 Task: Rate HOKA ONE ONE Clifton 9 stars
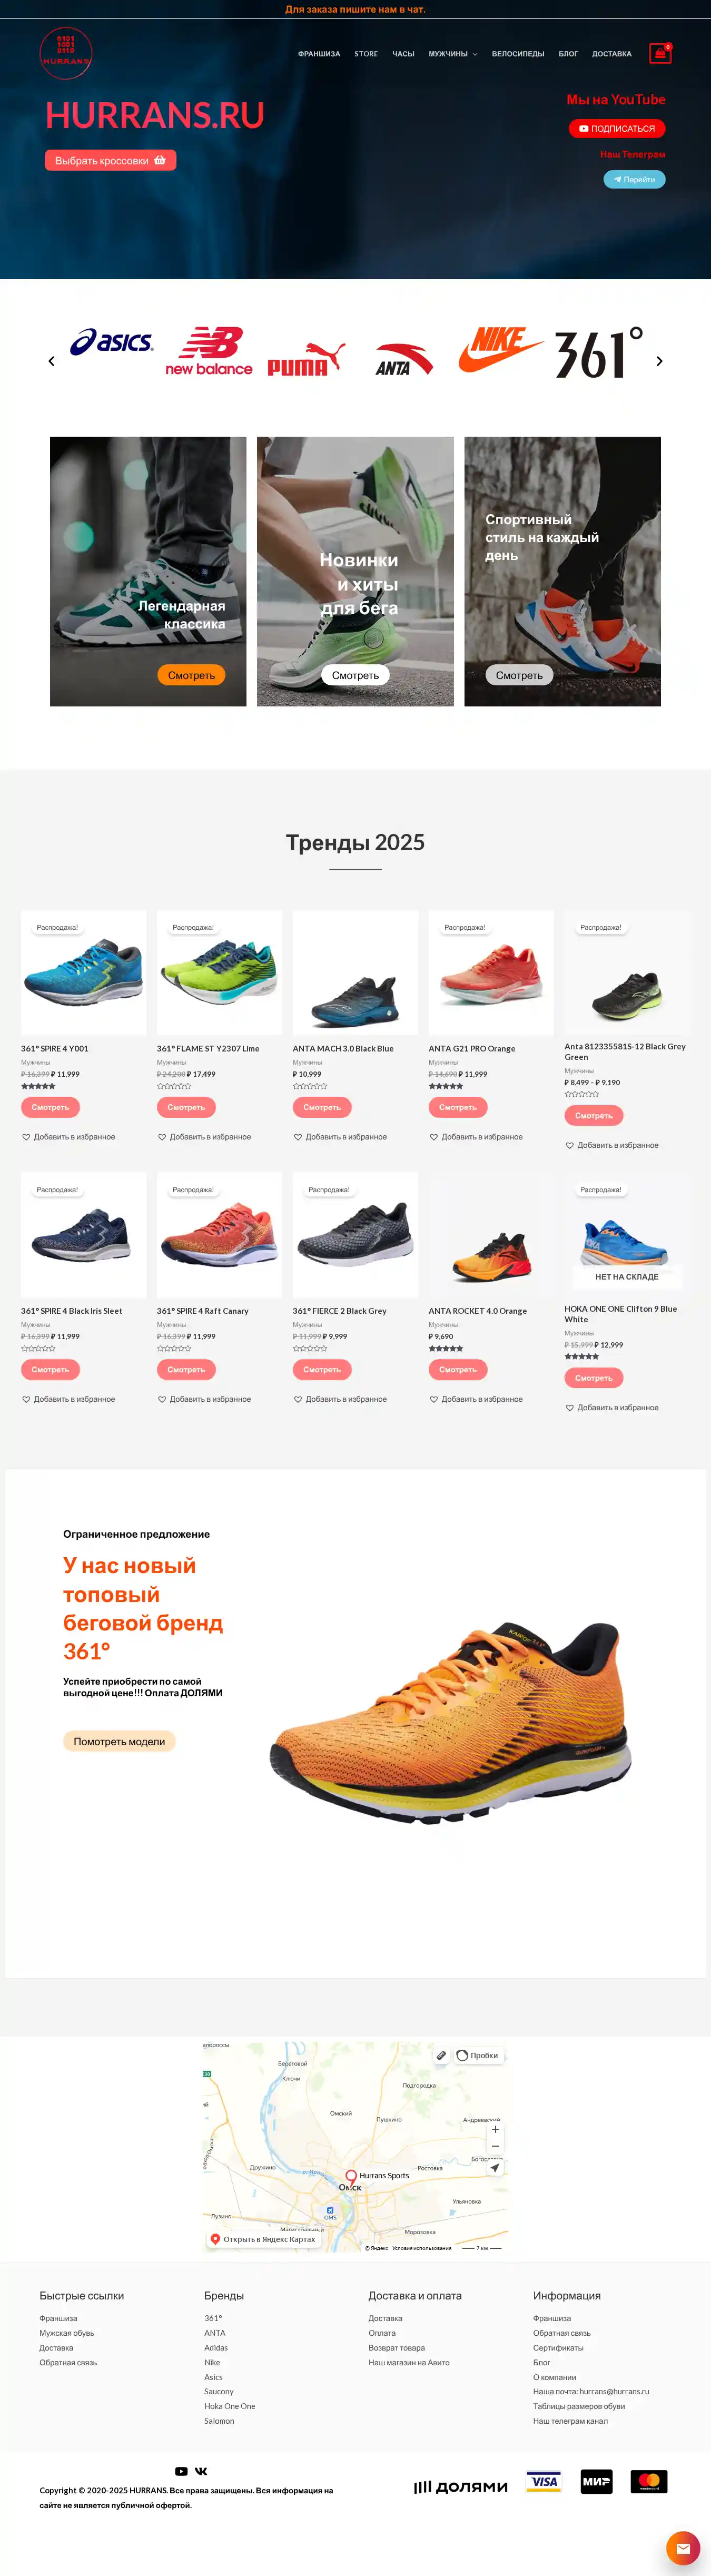point(581,1357)
